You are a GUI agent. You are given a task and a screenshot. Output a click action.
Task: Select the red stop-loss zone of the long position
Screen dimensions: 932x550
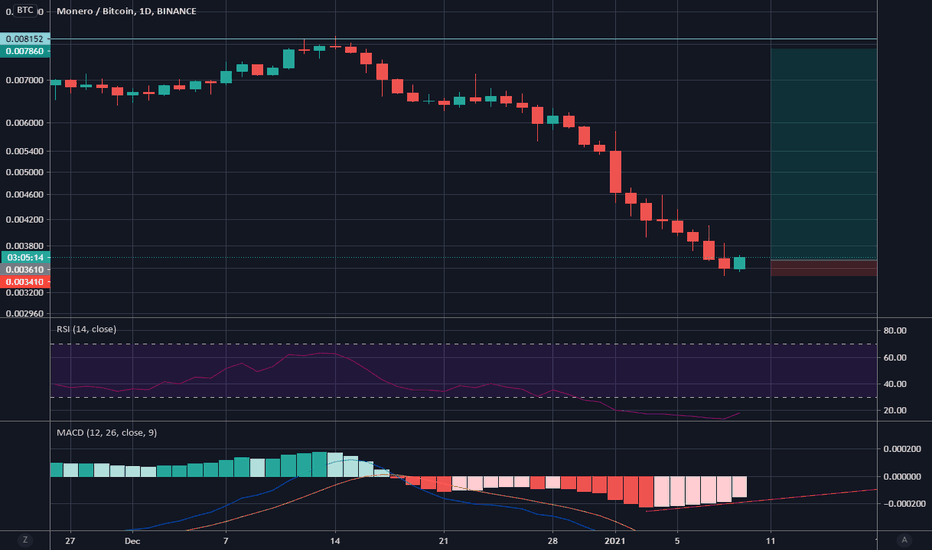pyautogui.click(x=823, y=268)
